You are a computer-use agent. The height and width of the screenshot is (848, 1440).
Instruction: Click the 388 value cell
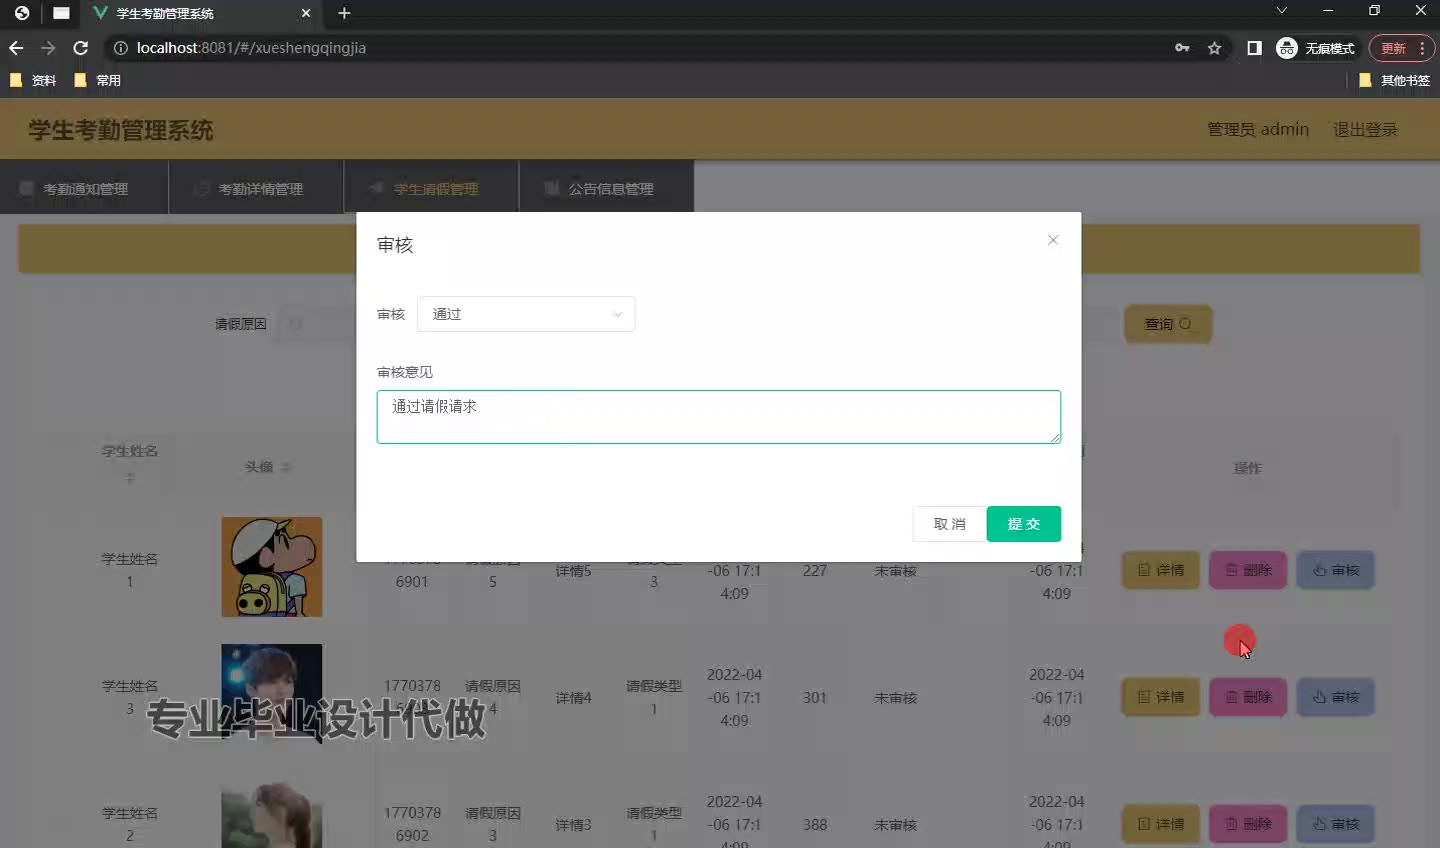click(x=815, y=825)
